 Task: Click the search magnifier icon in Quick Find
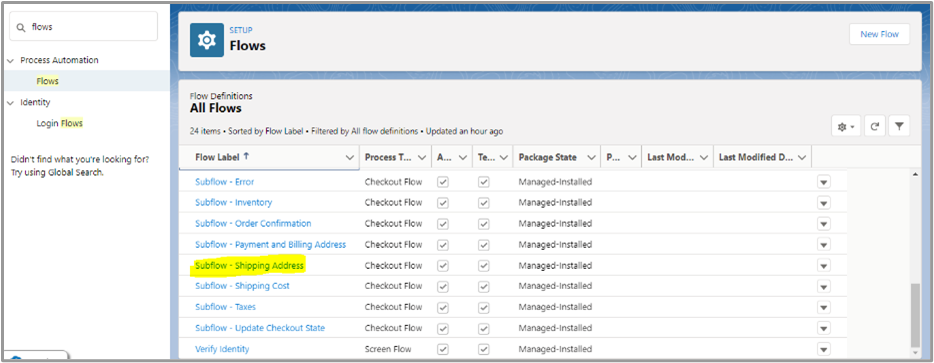click(21, 27)
